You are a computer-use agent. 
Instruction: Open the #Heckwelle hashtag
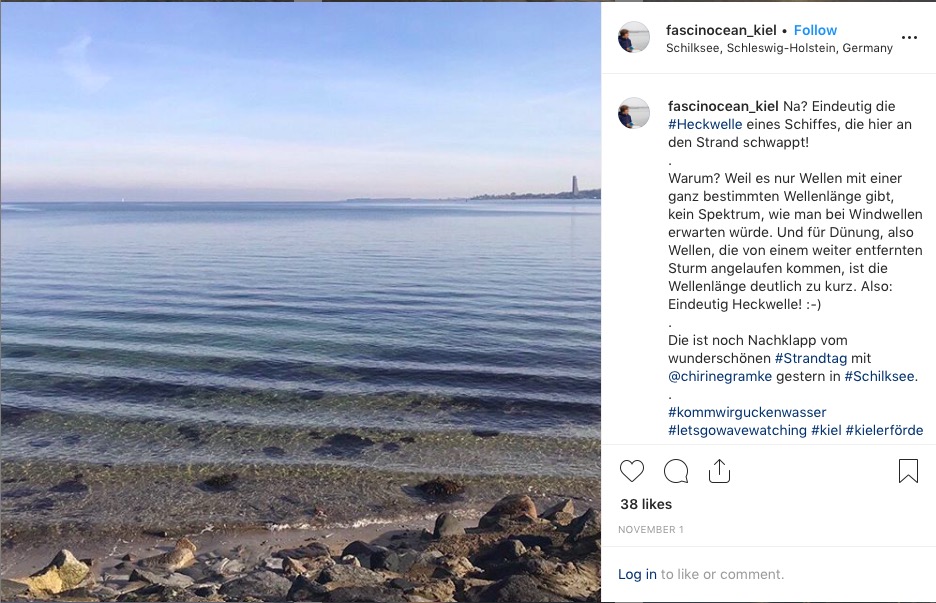[x=705, y=124]
